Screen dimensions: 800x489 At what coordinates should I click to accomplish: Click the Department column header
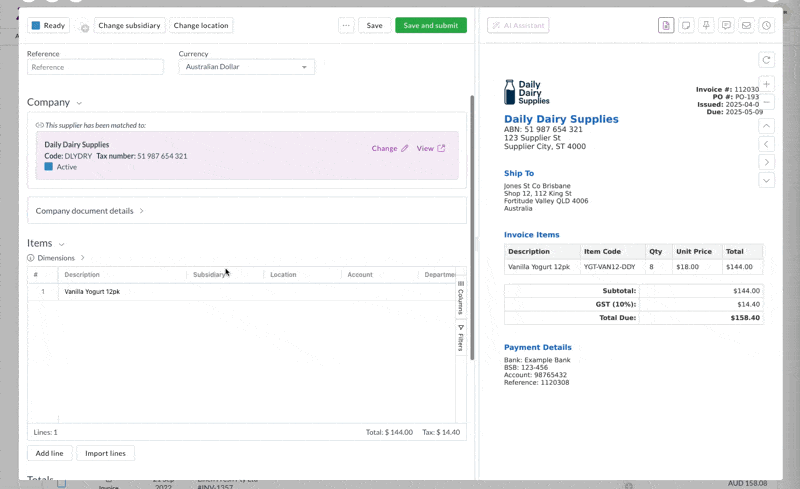pos(439,275)
